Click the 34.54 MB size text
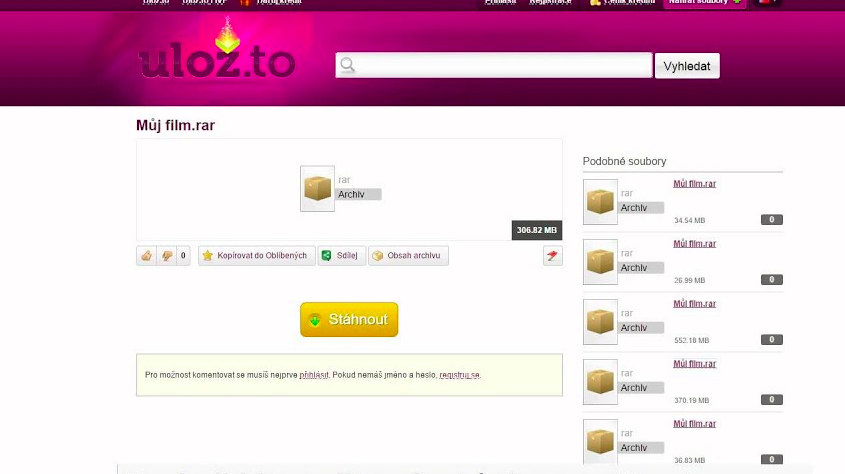 (689, 220)
